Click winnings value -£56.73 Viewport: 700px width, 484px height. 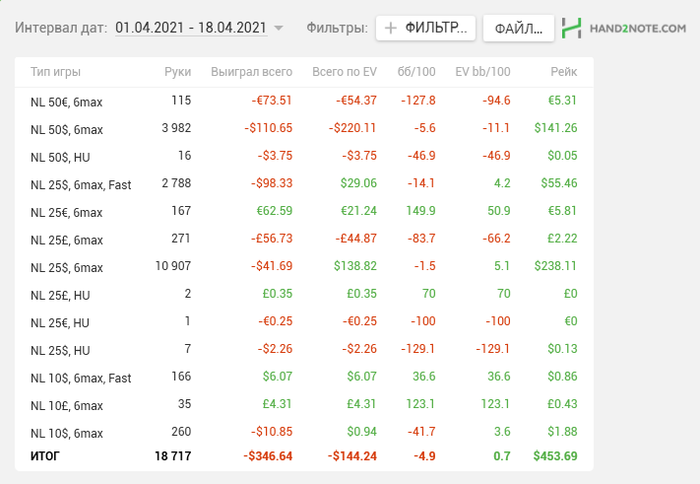271,238
